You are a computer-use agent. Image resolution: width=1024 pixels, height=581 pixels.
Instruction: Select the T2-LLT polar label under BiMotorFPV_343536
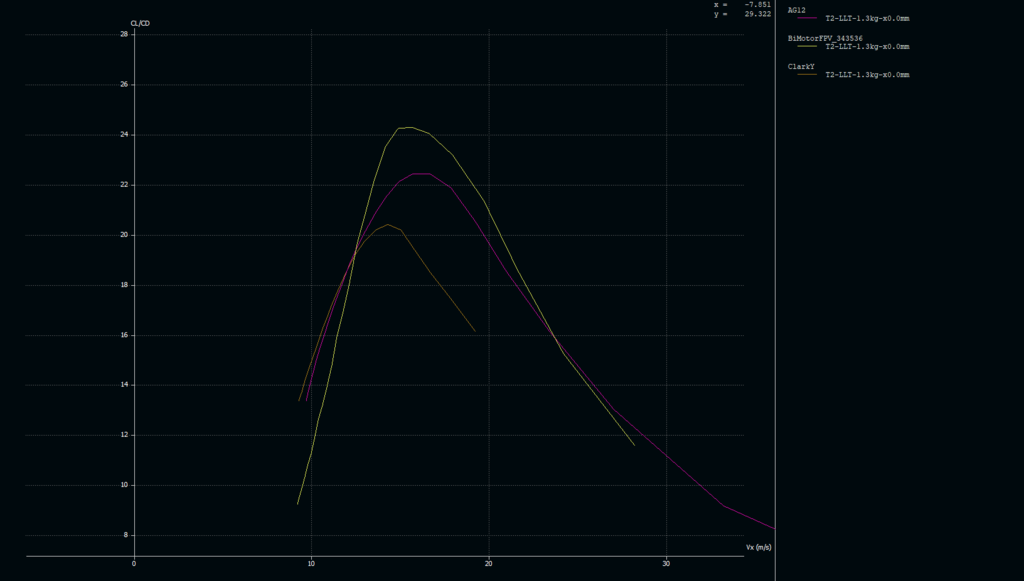[866, 46]
